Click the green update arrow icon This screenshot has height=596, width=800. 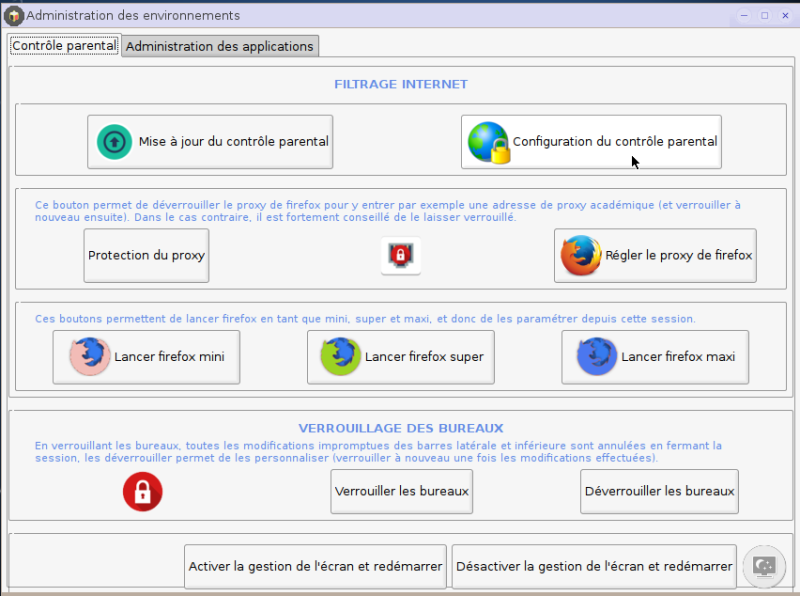tap(114, 142)
